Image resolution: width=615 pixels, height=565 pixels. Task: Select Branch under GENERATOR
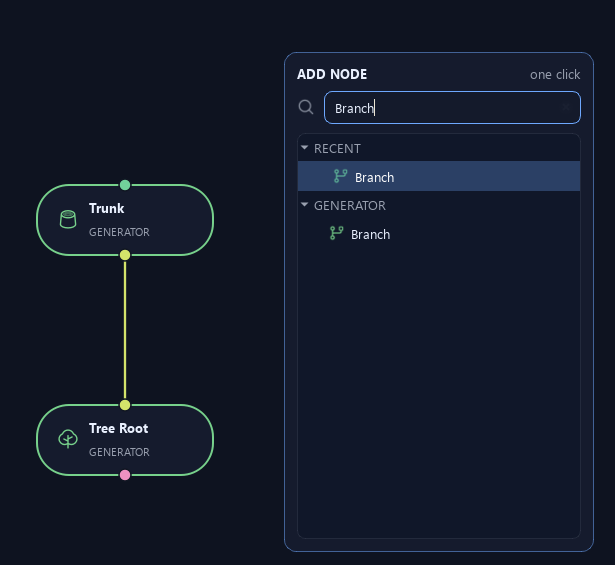pos(439,234)
